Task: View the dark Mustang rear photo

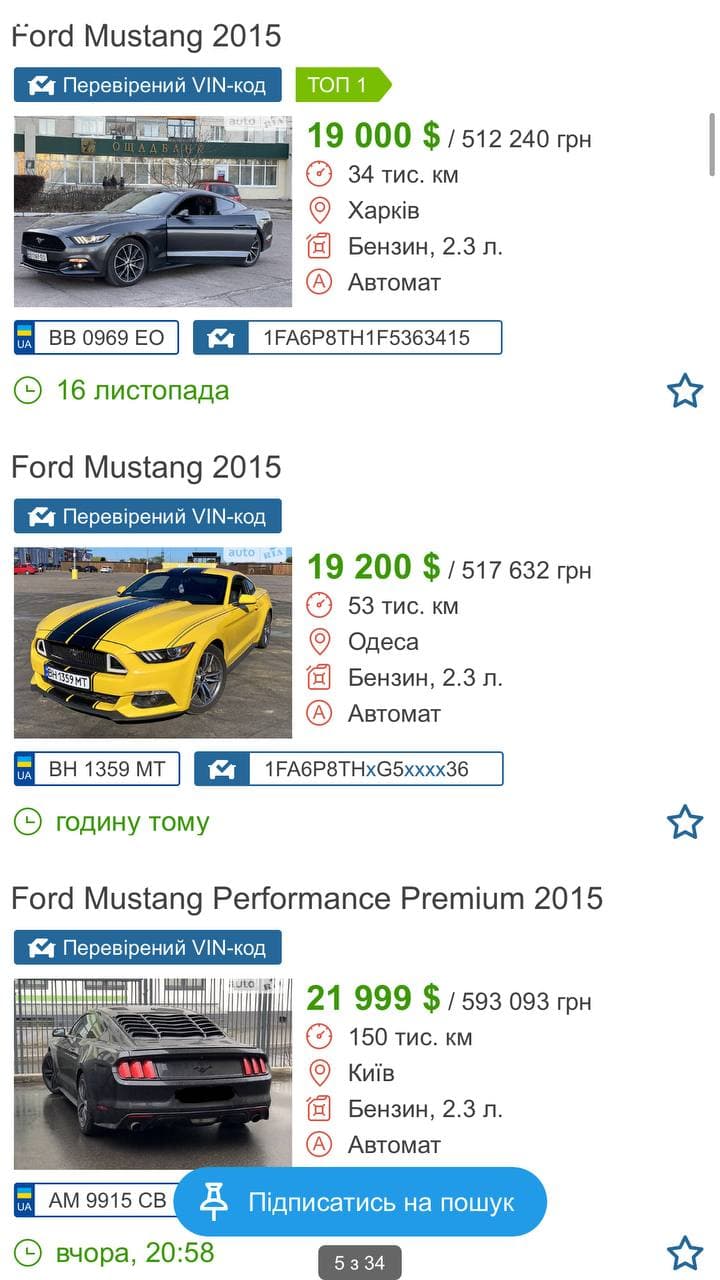Action: click(153, 1074)
